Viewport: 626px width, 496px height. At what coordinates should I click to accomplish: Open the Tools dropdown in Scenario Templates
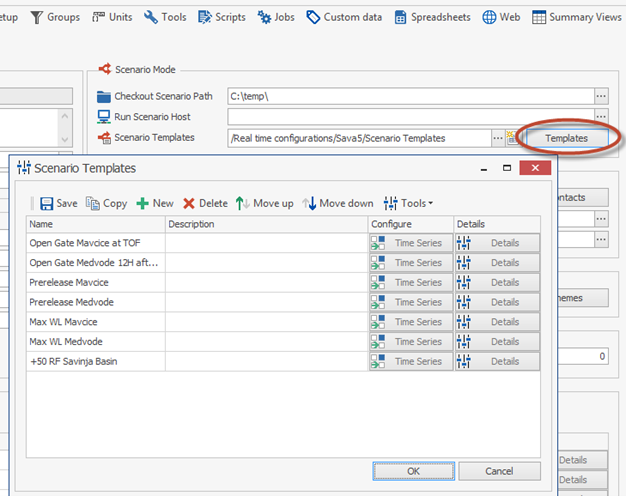click(x=408, y=203)
